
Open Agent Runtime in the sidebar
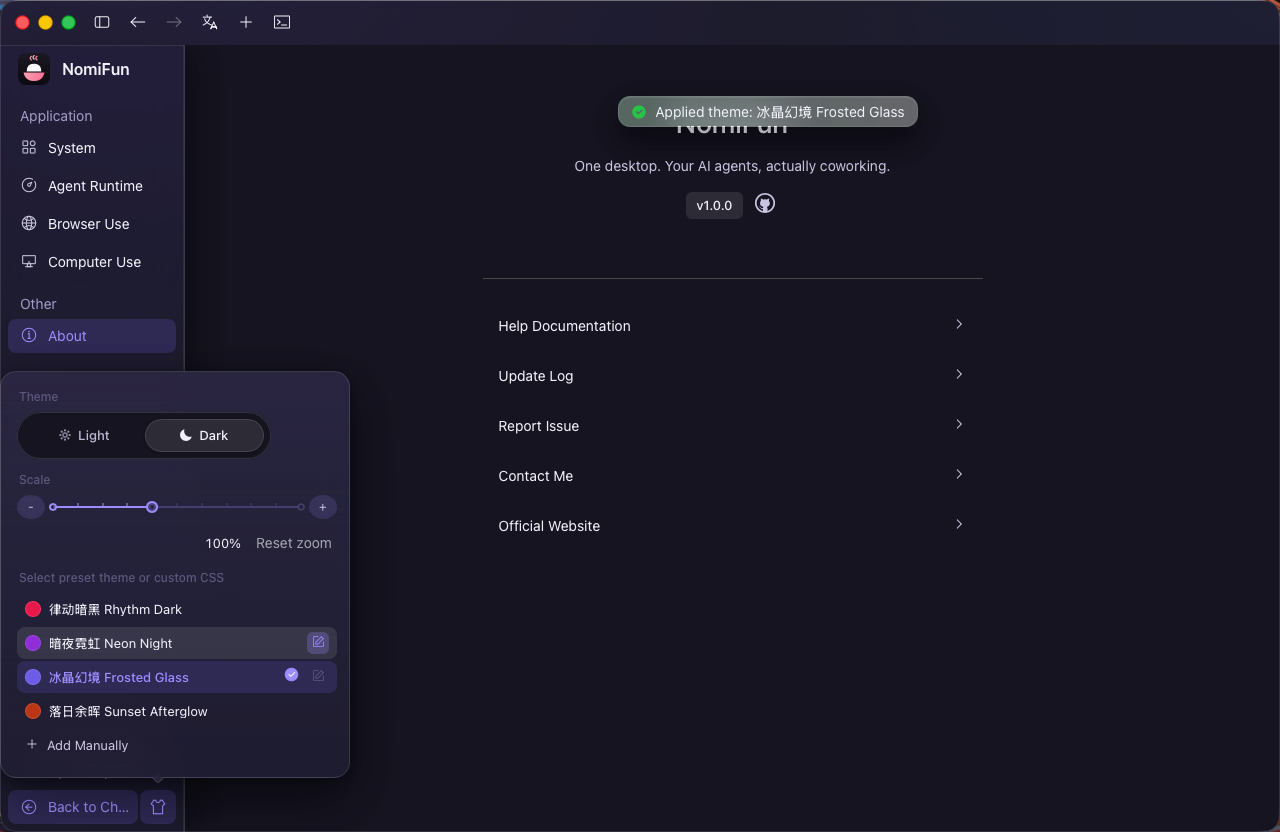[92, 186]
